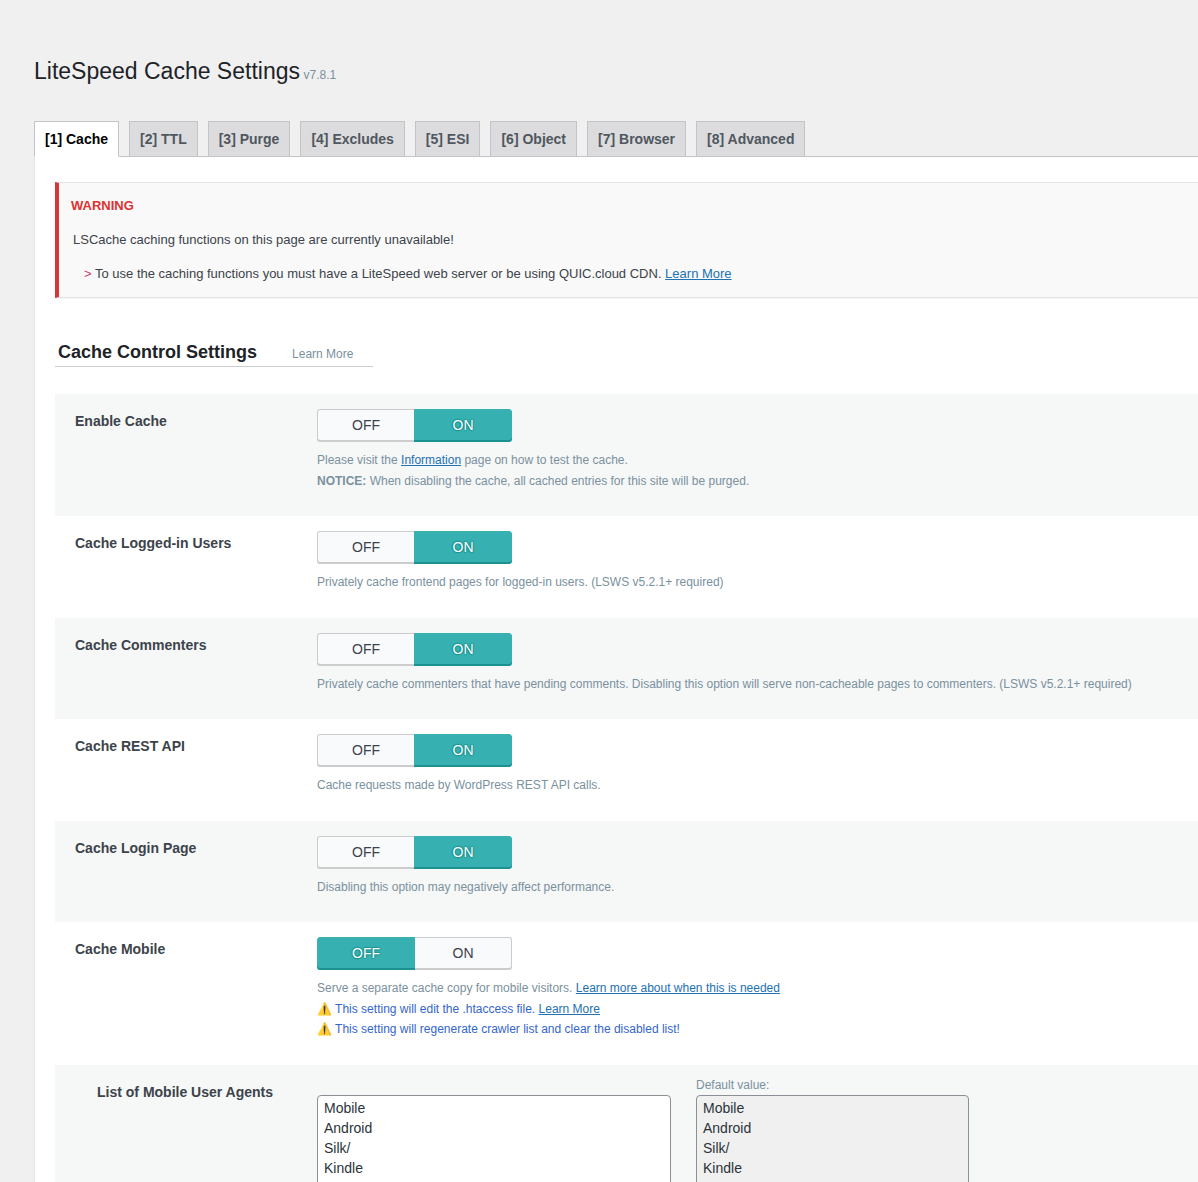Screen dimensions: 1198x1182
Task: Click the 'Enable Cache' label
Action: coord(121,421)
